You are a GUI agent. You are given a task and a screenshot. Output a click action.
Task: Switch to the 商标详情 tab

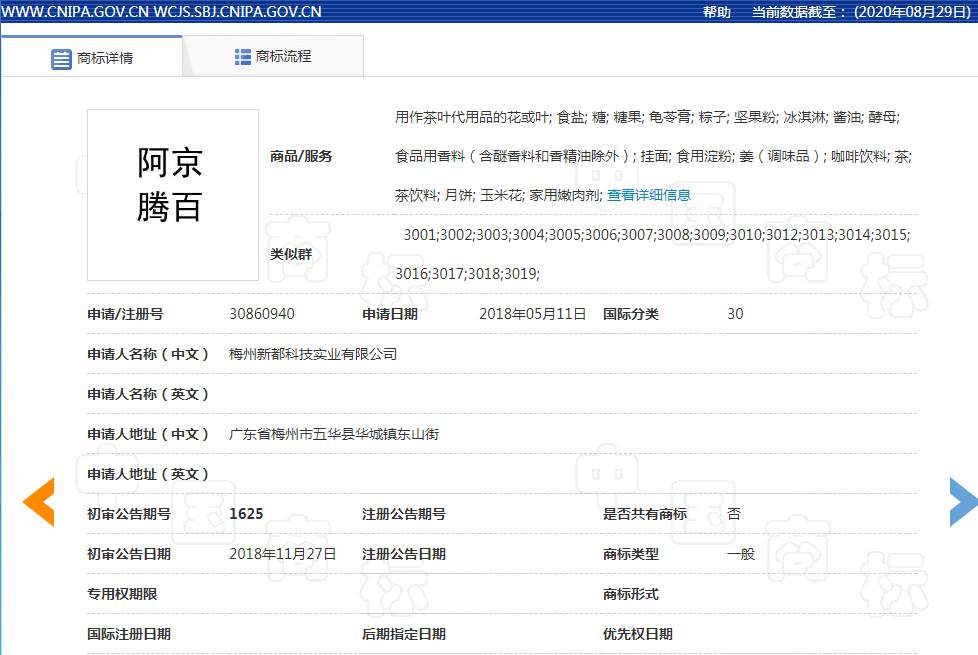[92, 56]
